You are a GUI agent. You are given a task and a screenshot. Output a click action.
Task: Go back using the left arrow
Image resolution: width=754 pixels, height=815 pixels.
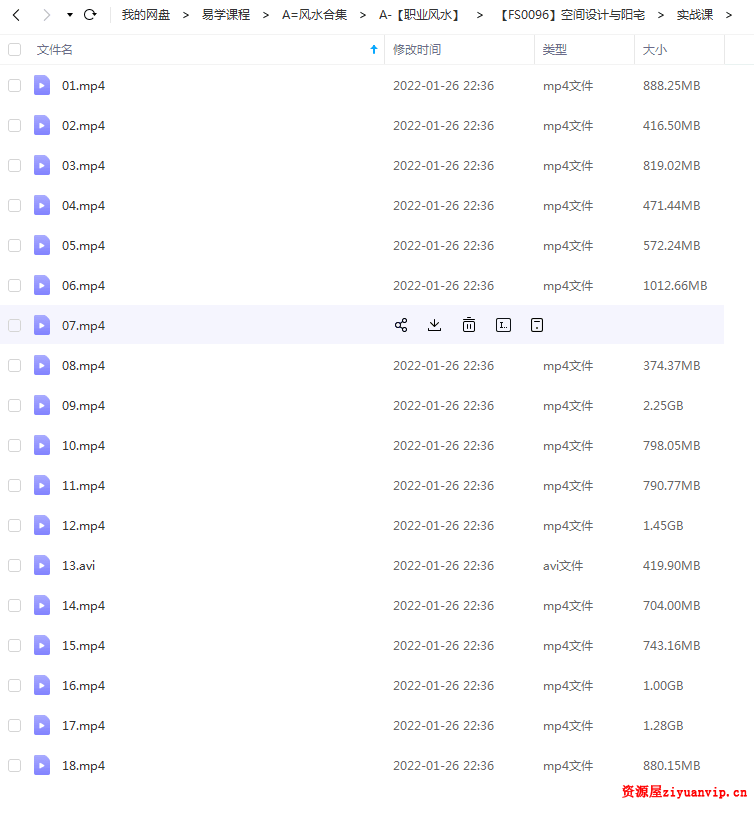[x=16, y=15]
